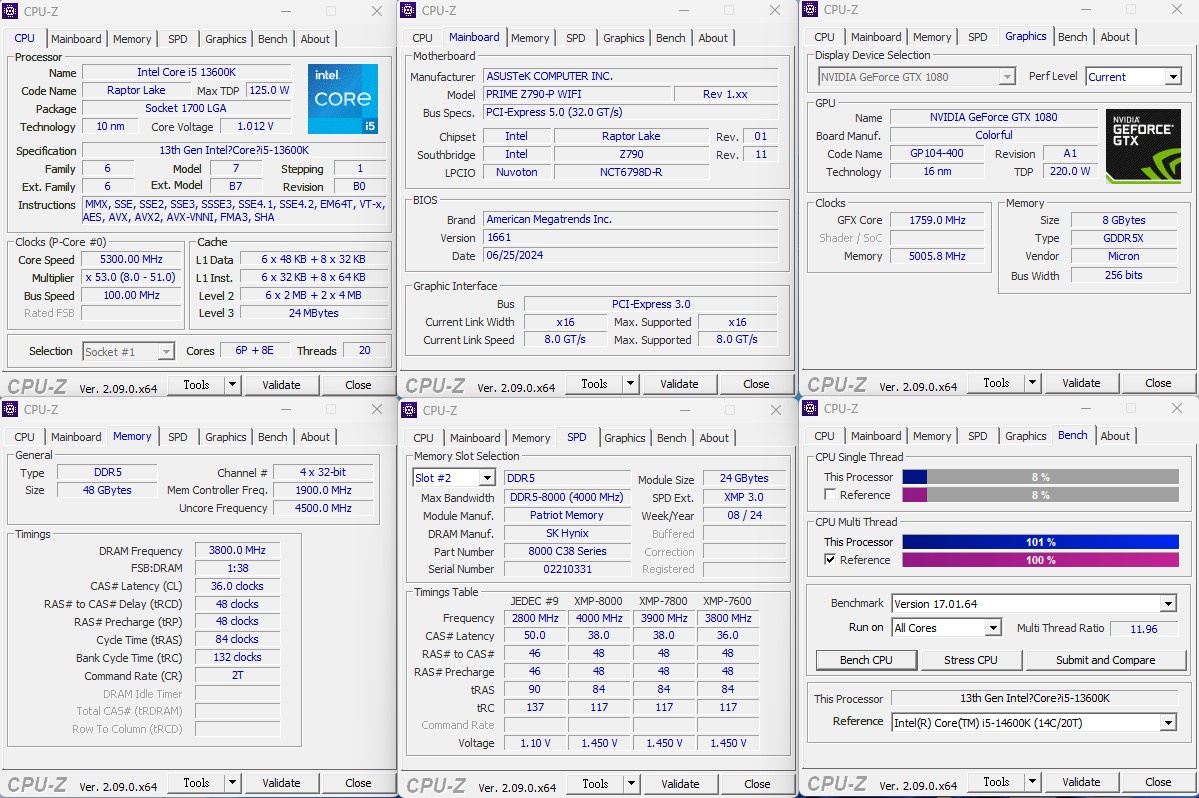Click the GFX Core clock value 1759.0 MHz
Image resolution: width=1199 pixels, height=798 pixels.
pyautogui.click(x=937, y=220)
